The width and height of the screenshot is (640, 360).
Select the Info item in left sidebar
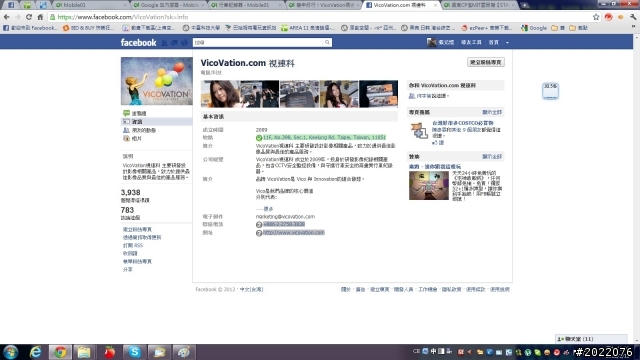point(157,122)
